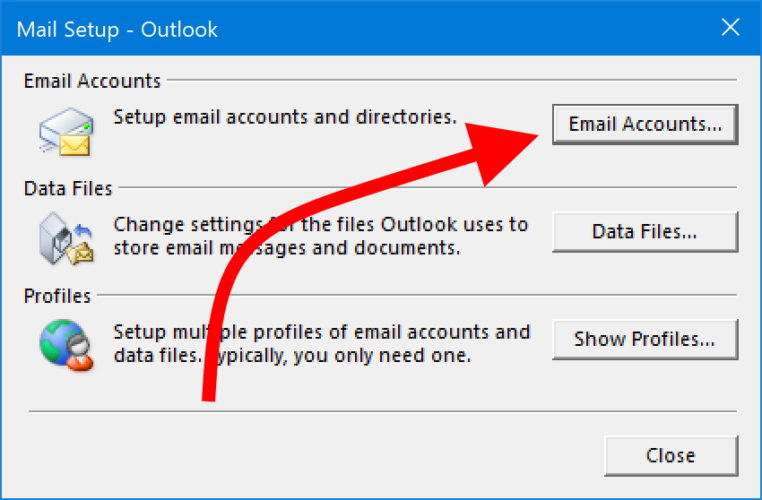This screenshot has height=500, width=762.
Task: Click the 'Setup multiple profiles' description text
Action: 322,344
